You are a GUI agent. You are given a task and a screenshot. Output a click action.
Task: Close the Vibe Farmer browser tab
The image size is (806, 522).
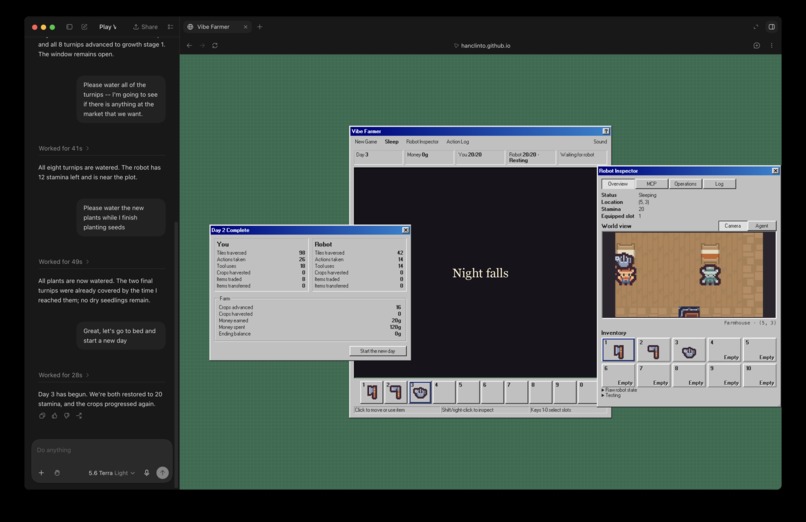click(x=245, y=27)
